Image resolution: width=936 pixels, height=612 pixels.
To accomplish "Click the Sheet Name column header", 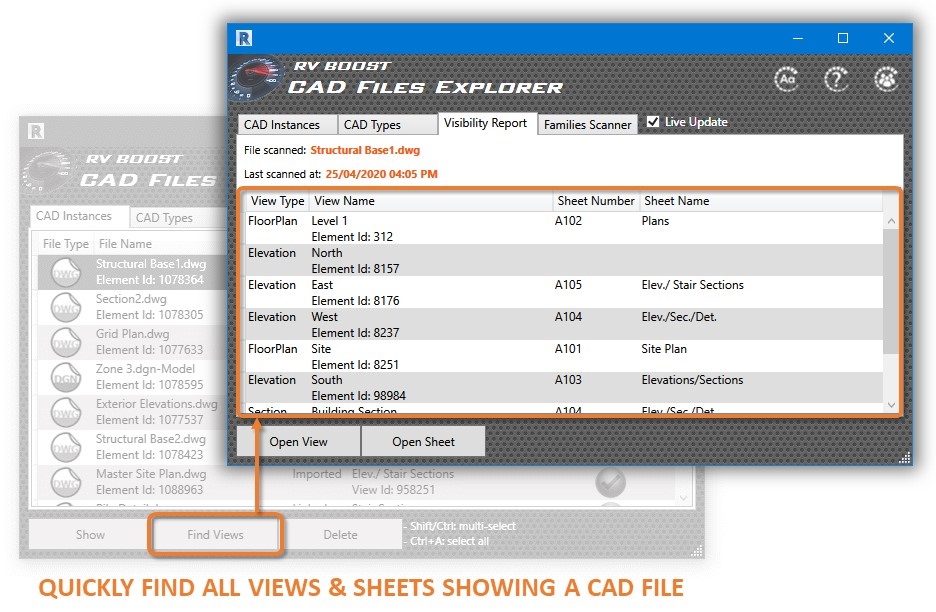I will pos(760,201).
